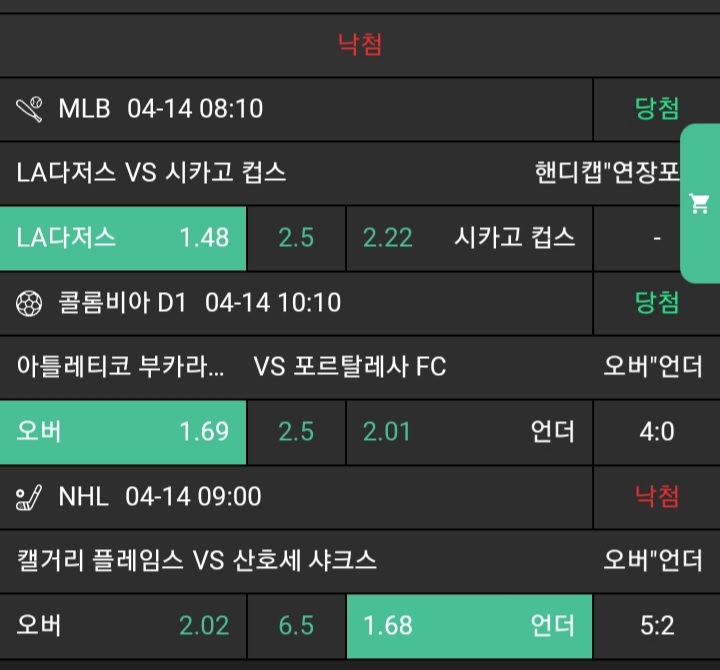The image size is (720, 670).
Task: Click the 당첨 status in MLB row
Action: point(657,108)
